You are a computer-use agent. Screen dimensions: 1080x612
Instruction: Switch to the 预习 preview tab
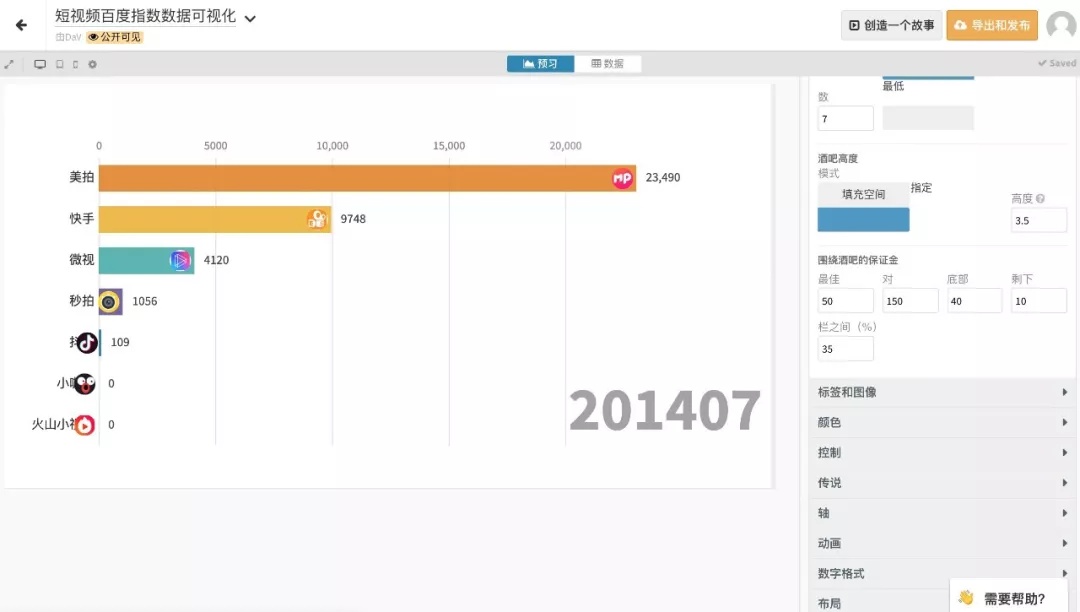(x=540, y=63)
